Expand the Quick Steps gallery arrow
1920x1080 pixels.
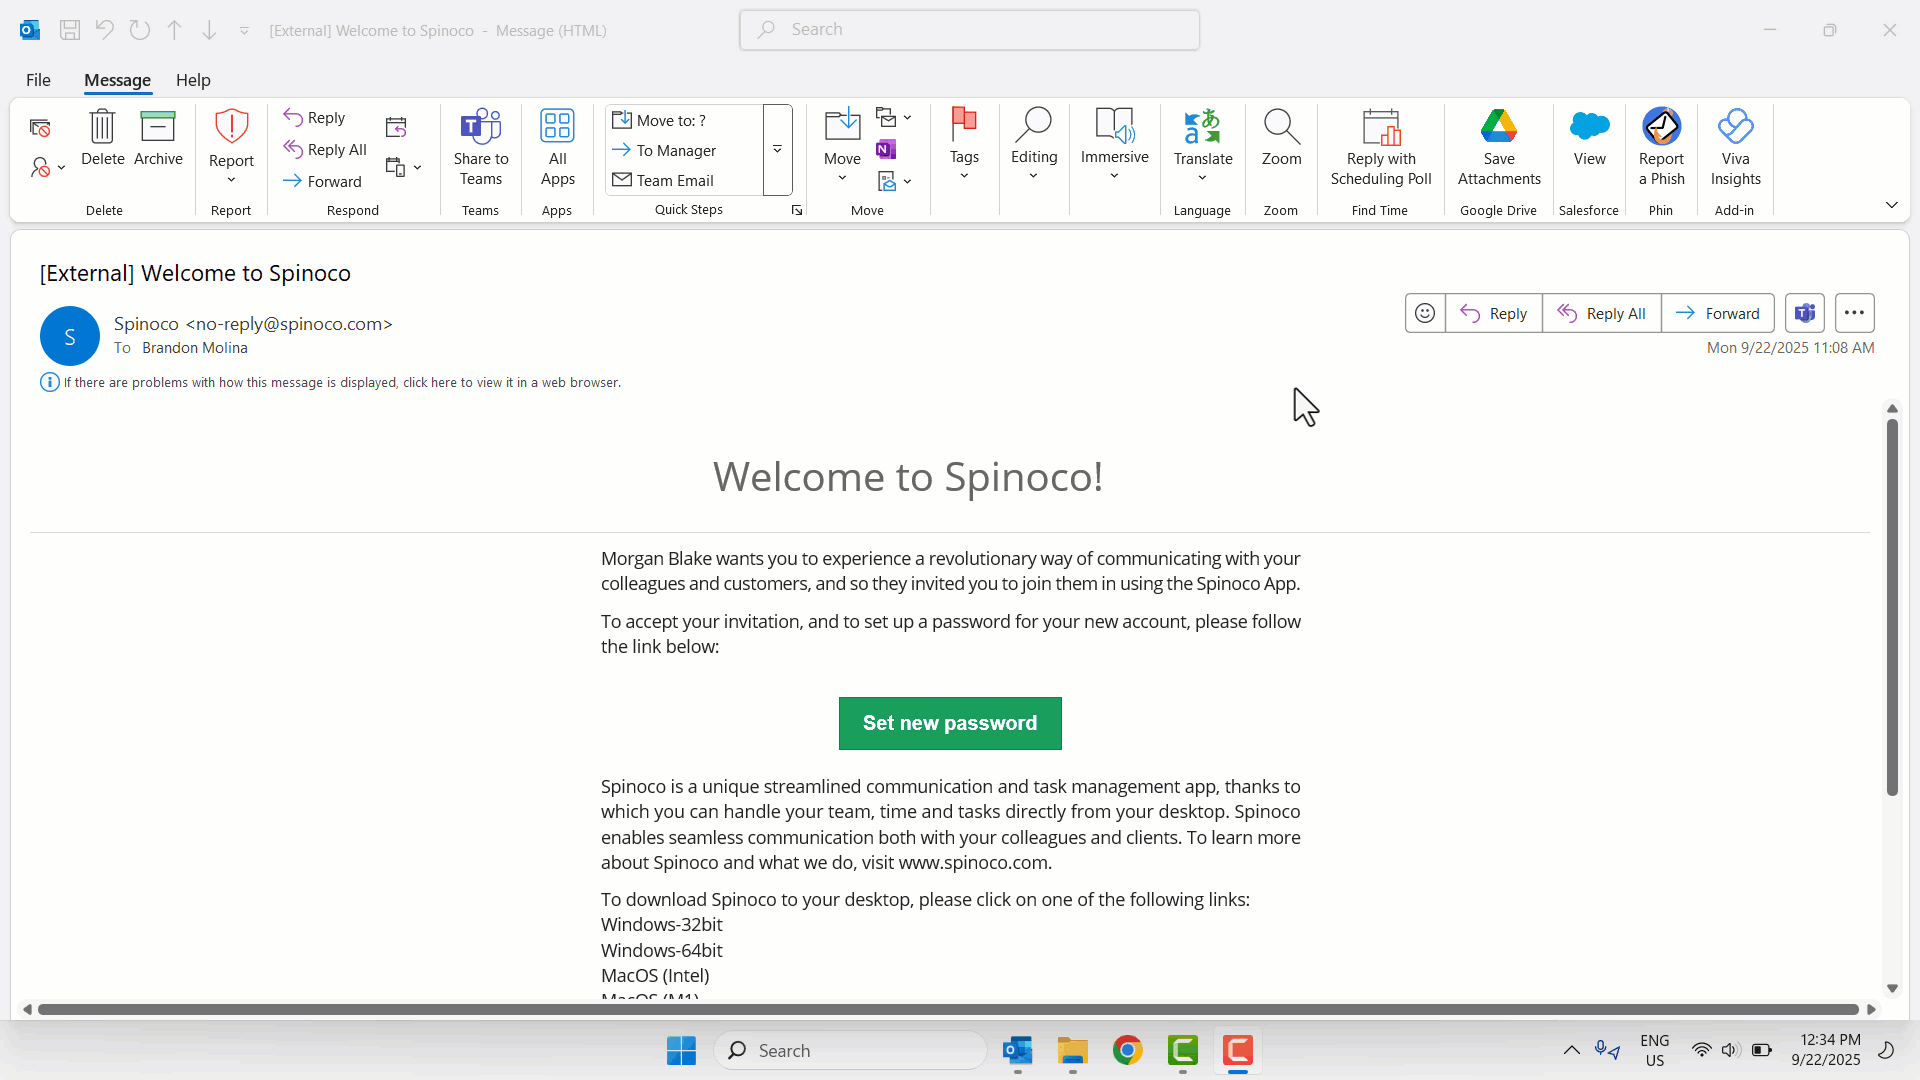pos(777,150)
